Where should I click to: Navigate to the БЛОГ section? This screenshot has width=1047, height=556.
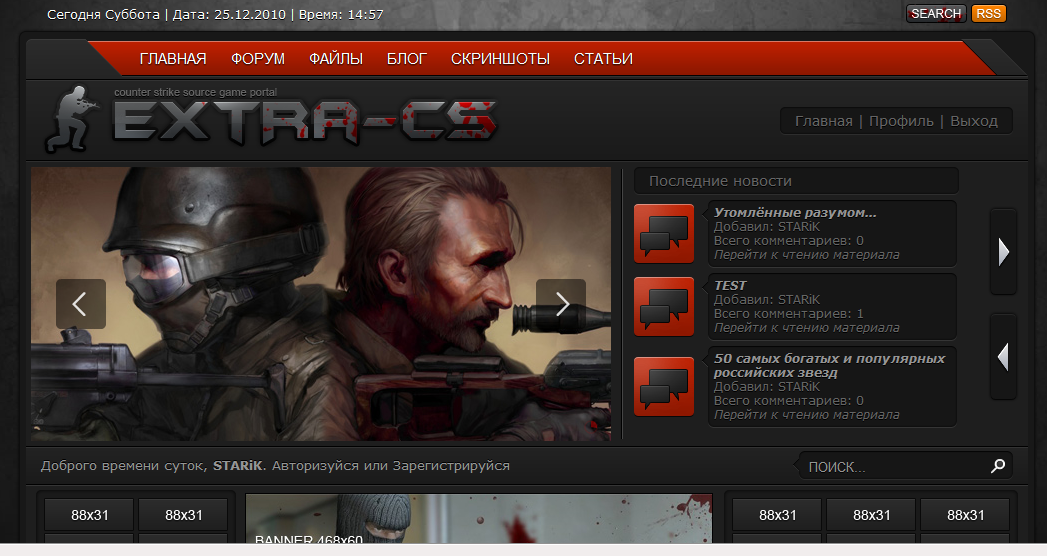407,59
